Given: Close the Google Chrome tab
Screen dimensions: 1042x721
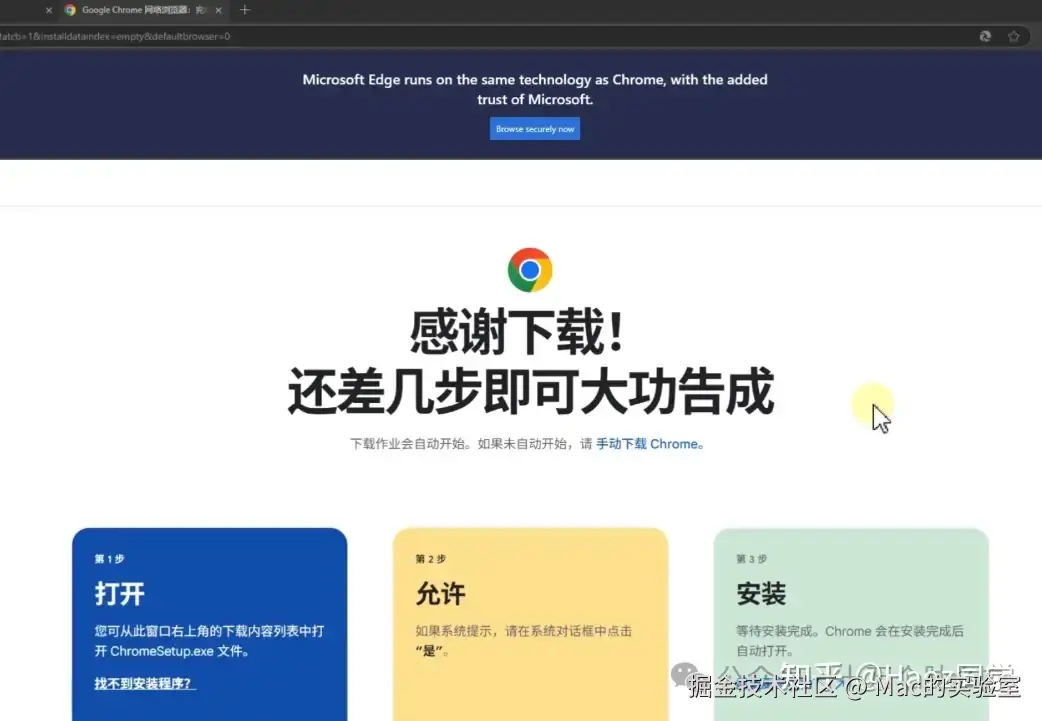Looking at the screenshot, I should tap(218, 10).
